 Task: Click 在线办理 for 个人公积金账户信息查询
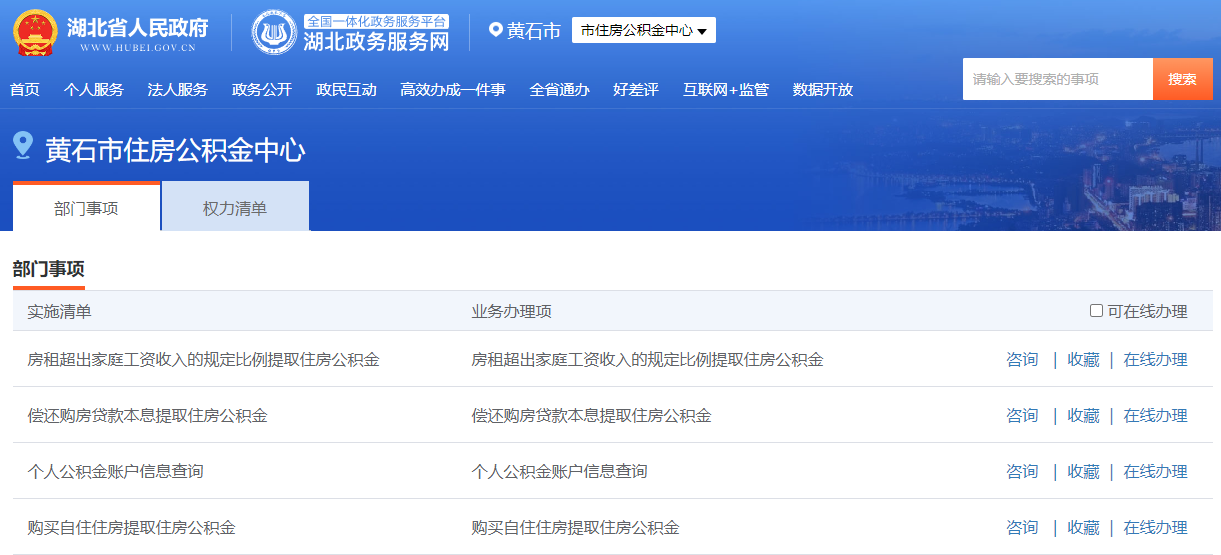coord(1155,471)
